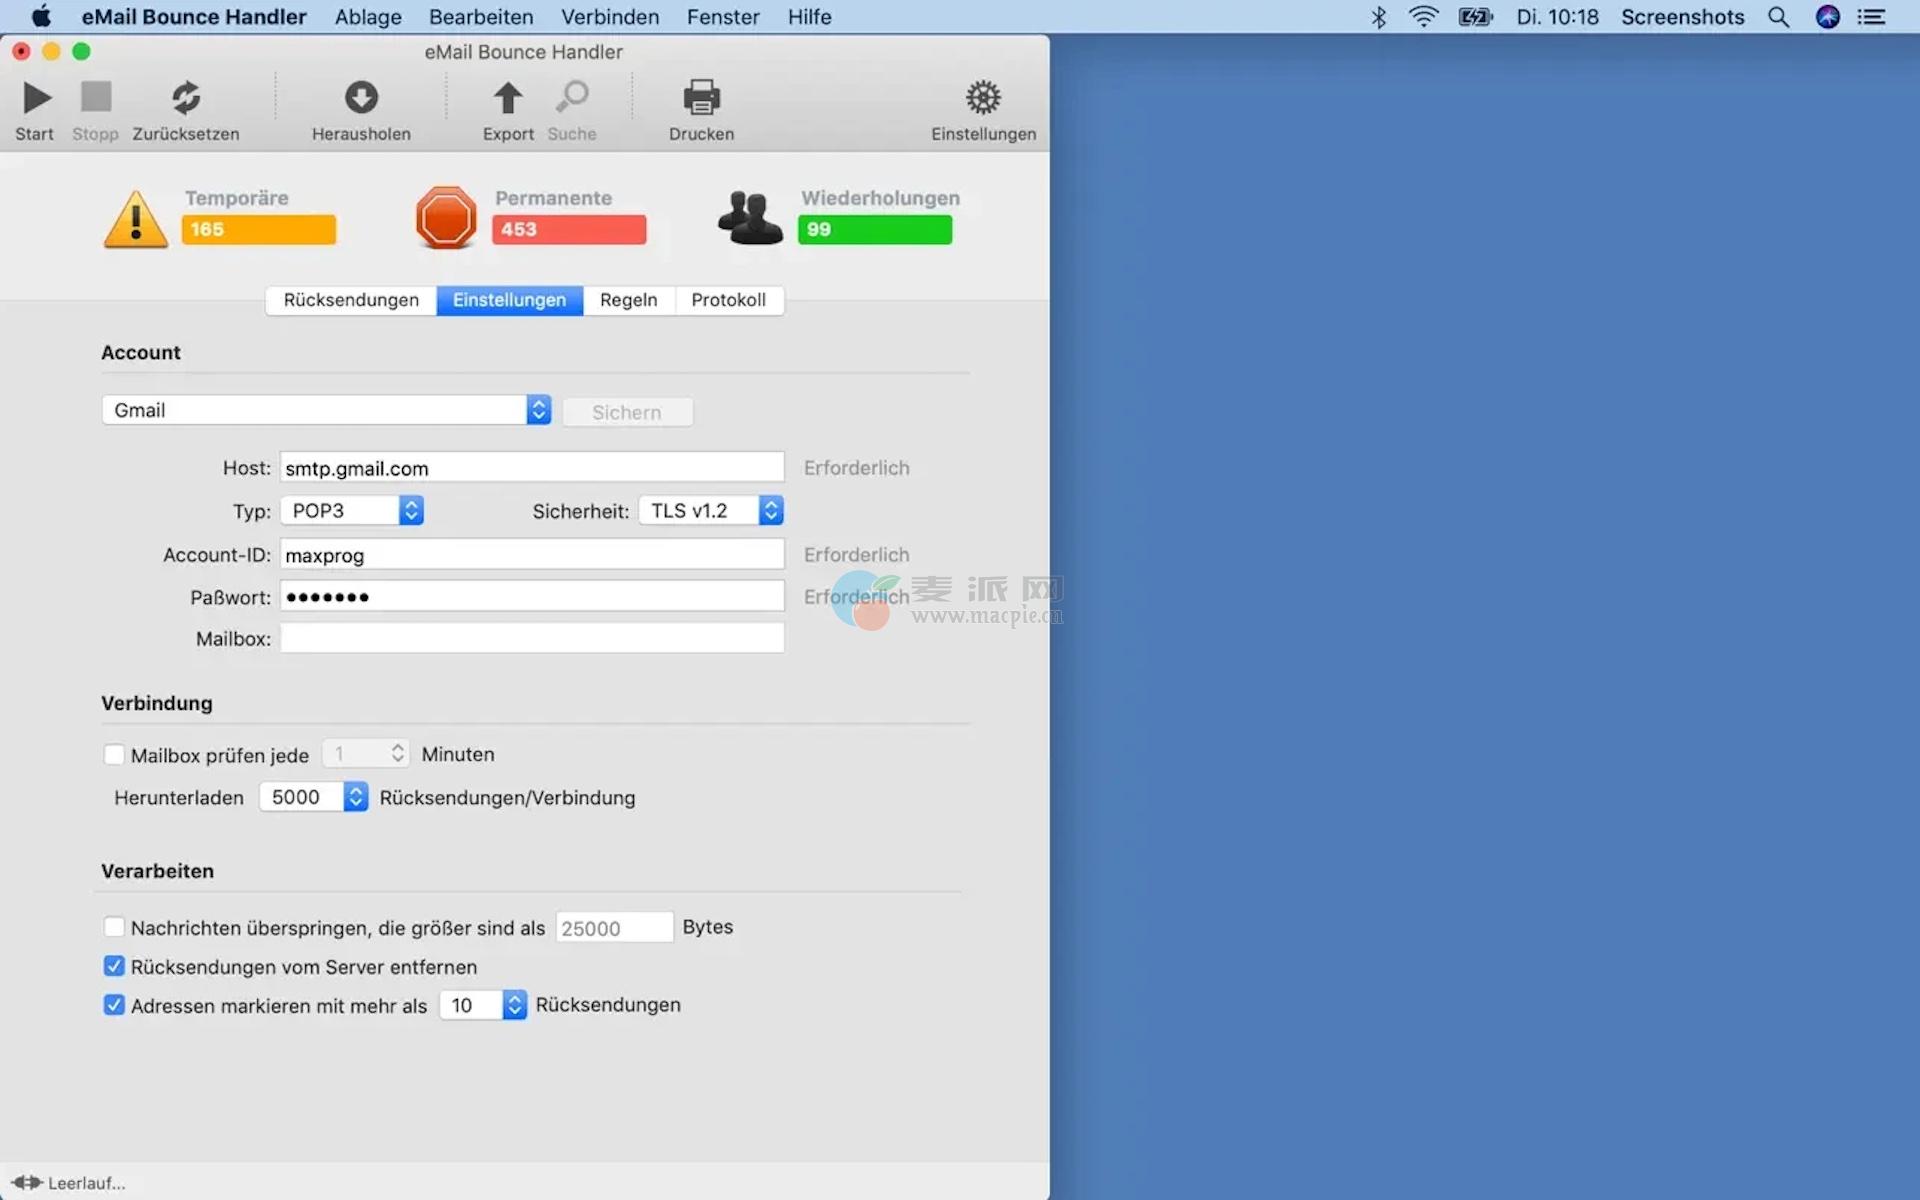Uncheck 'Rücksendungen vom Server entfernen'

click(x=114, y=966)
